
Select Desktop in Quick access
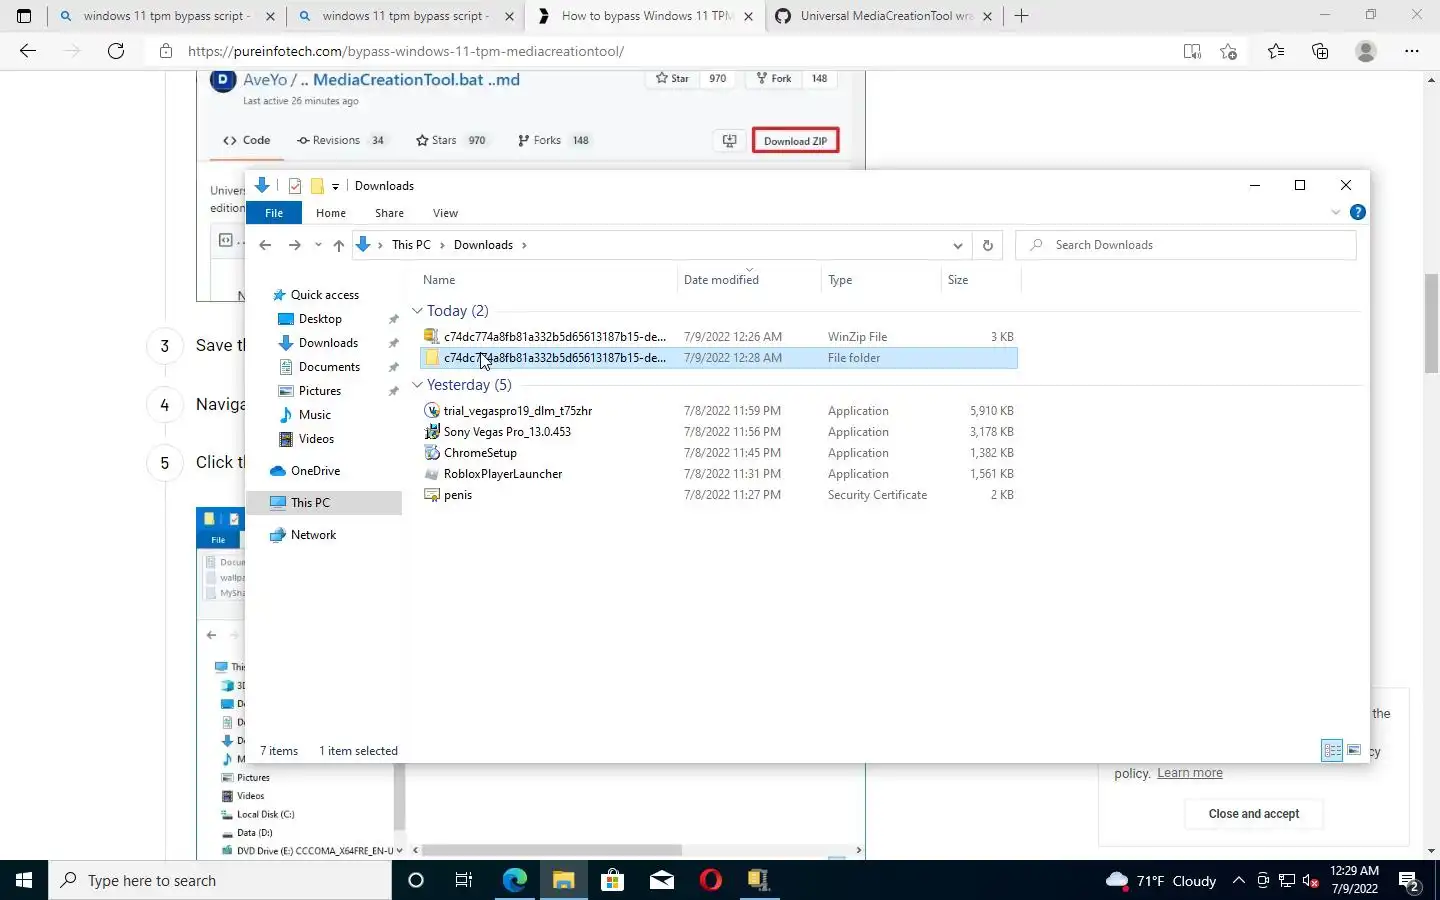(x=320, y=319)
